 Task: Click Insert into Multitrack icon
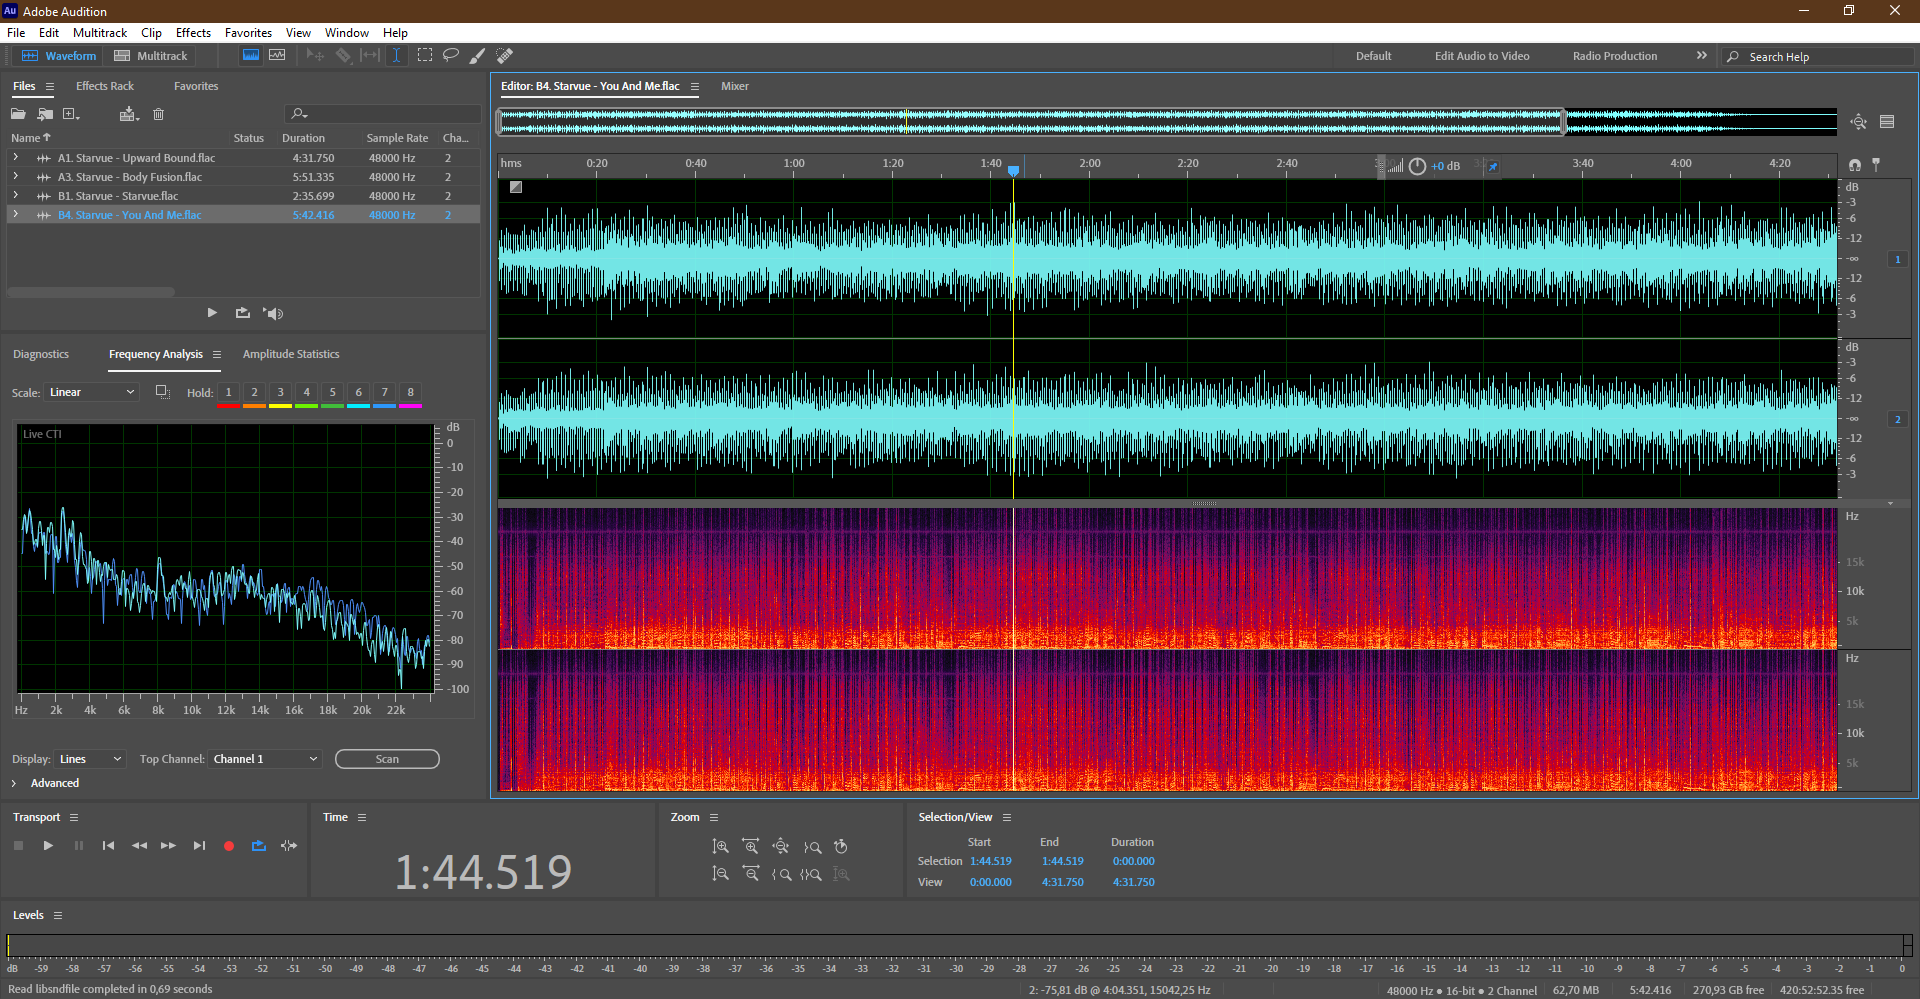[x=128, y=114]
